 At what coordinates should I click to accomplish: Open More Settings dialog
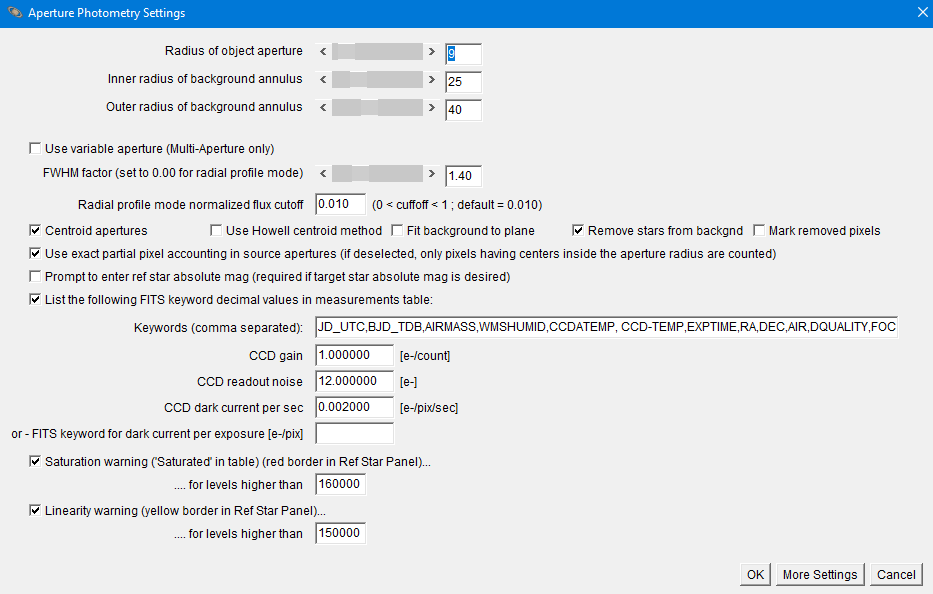point(819,574)
